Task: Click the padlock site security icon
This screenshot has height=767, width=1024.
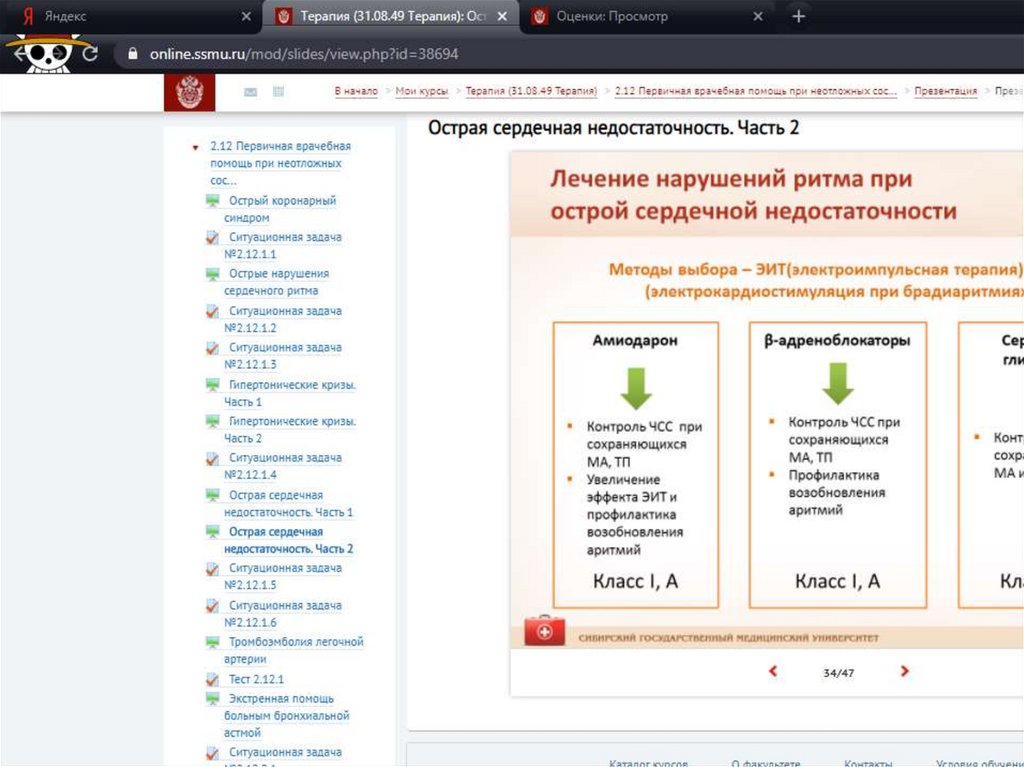Action: pos(133,54)
